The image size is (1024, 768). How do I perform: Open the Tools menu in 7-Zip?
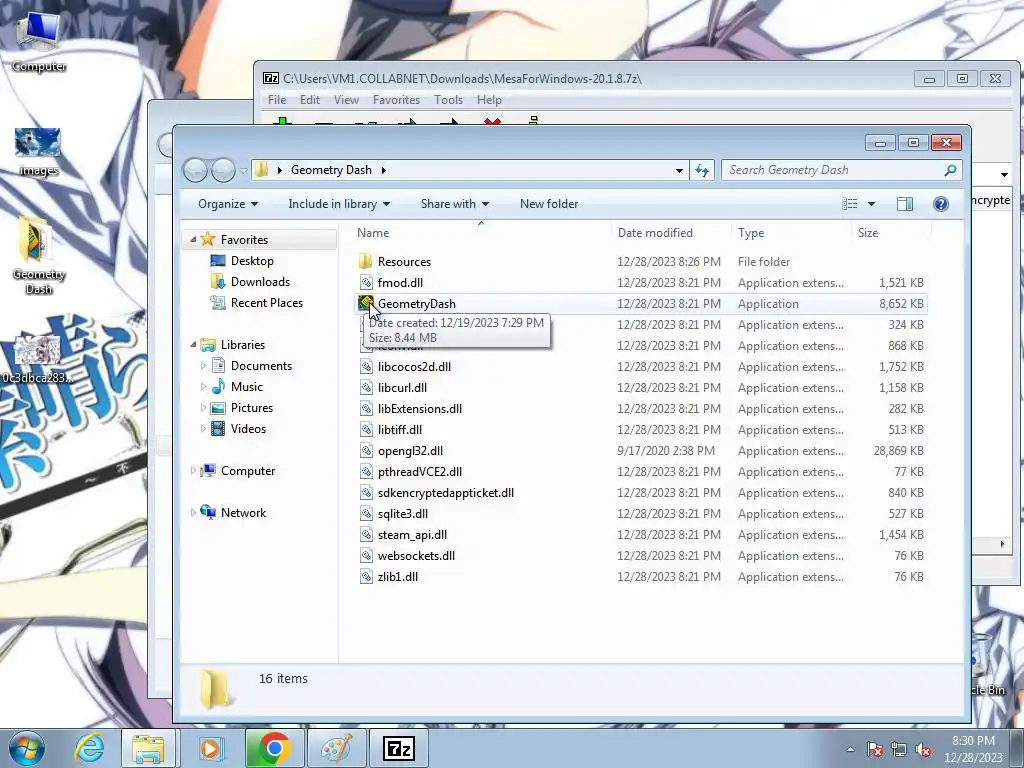coord(448,100)
